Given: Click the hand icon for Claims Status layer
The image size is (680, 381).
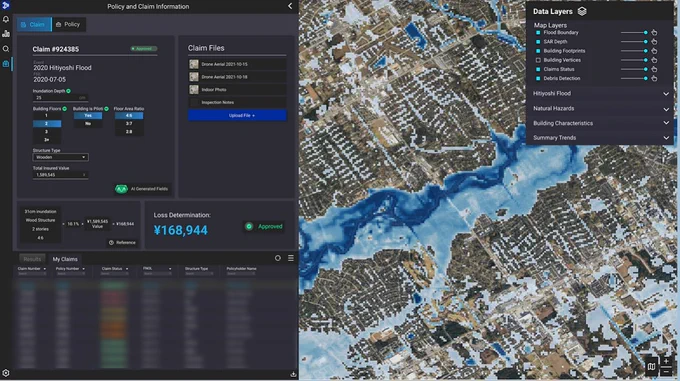Looking at the screenshot, I should pos(654,69).
